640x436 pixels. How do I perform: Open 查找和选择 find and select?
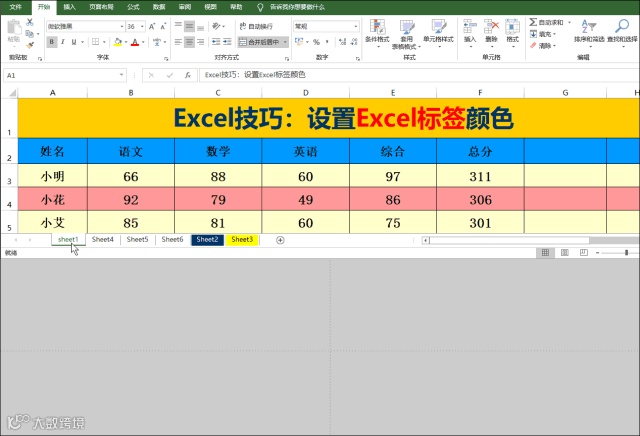coord(622,32)
